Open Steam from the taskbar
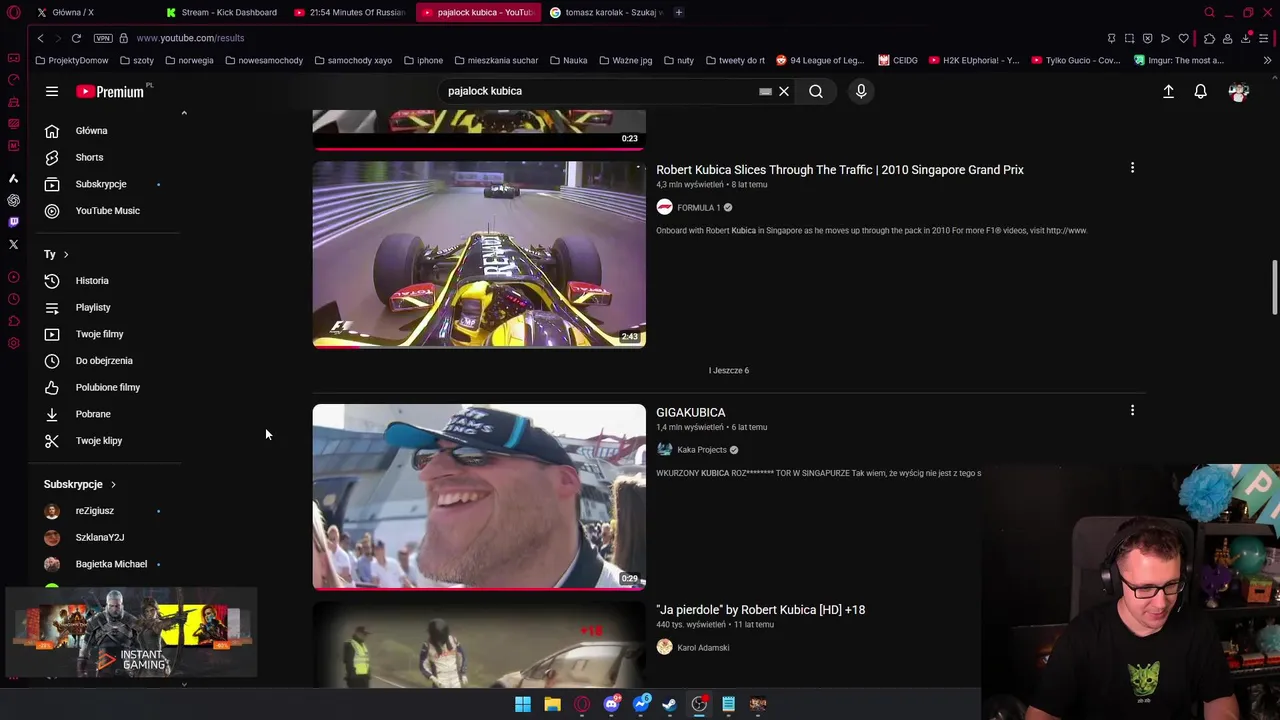 coord(670,704)
